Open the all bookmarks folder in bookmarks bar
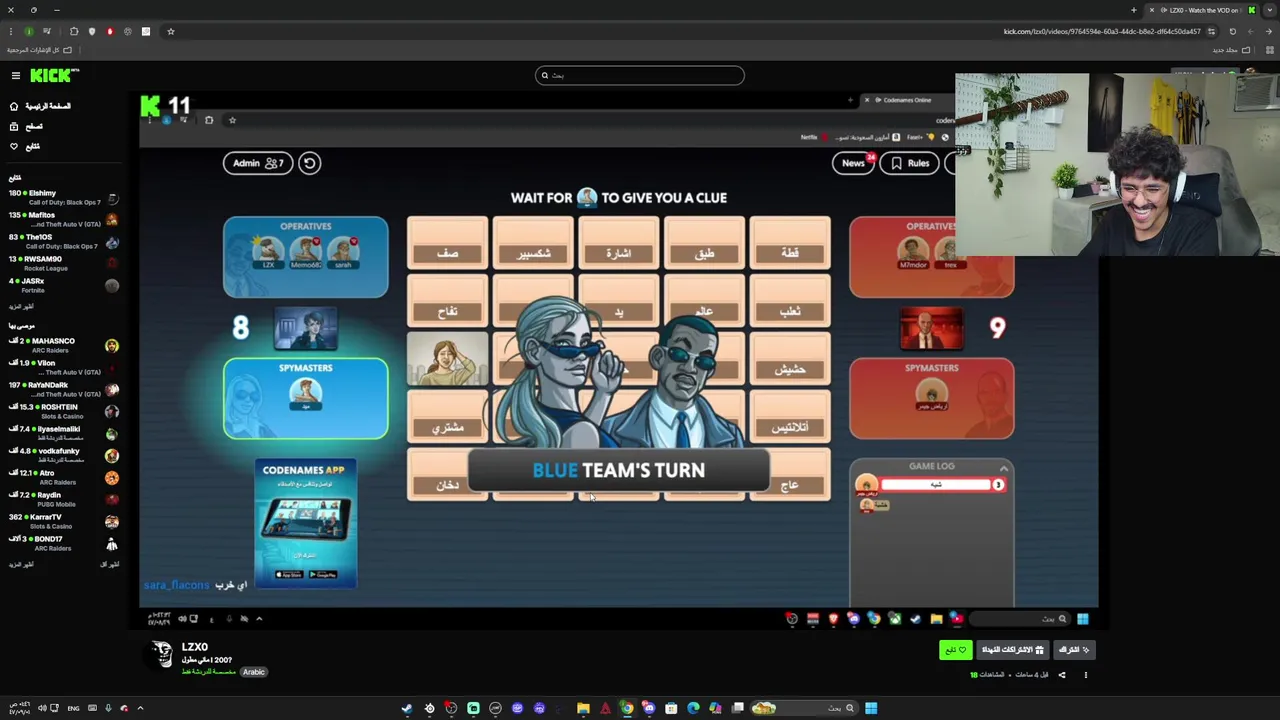Screen dimensions: 1280x720 (41, 50)
